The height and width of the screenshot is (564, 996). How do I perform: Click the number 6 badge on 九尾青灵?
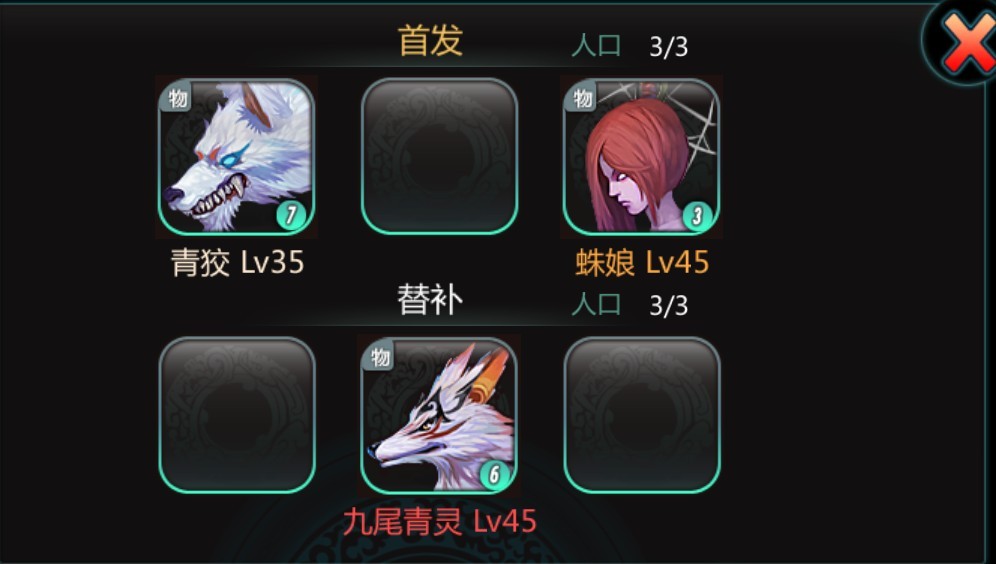coord(495,474)
